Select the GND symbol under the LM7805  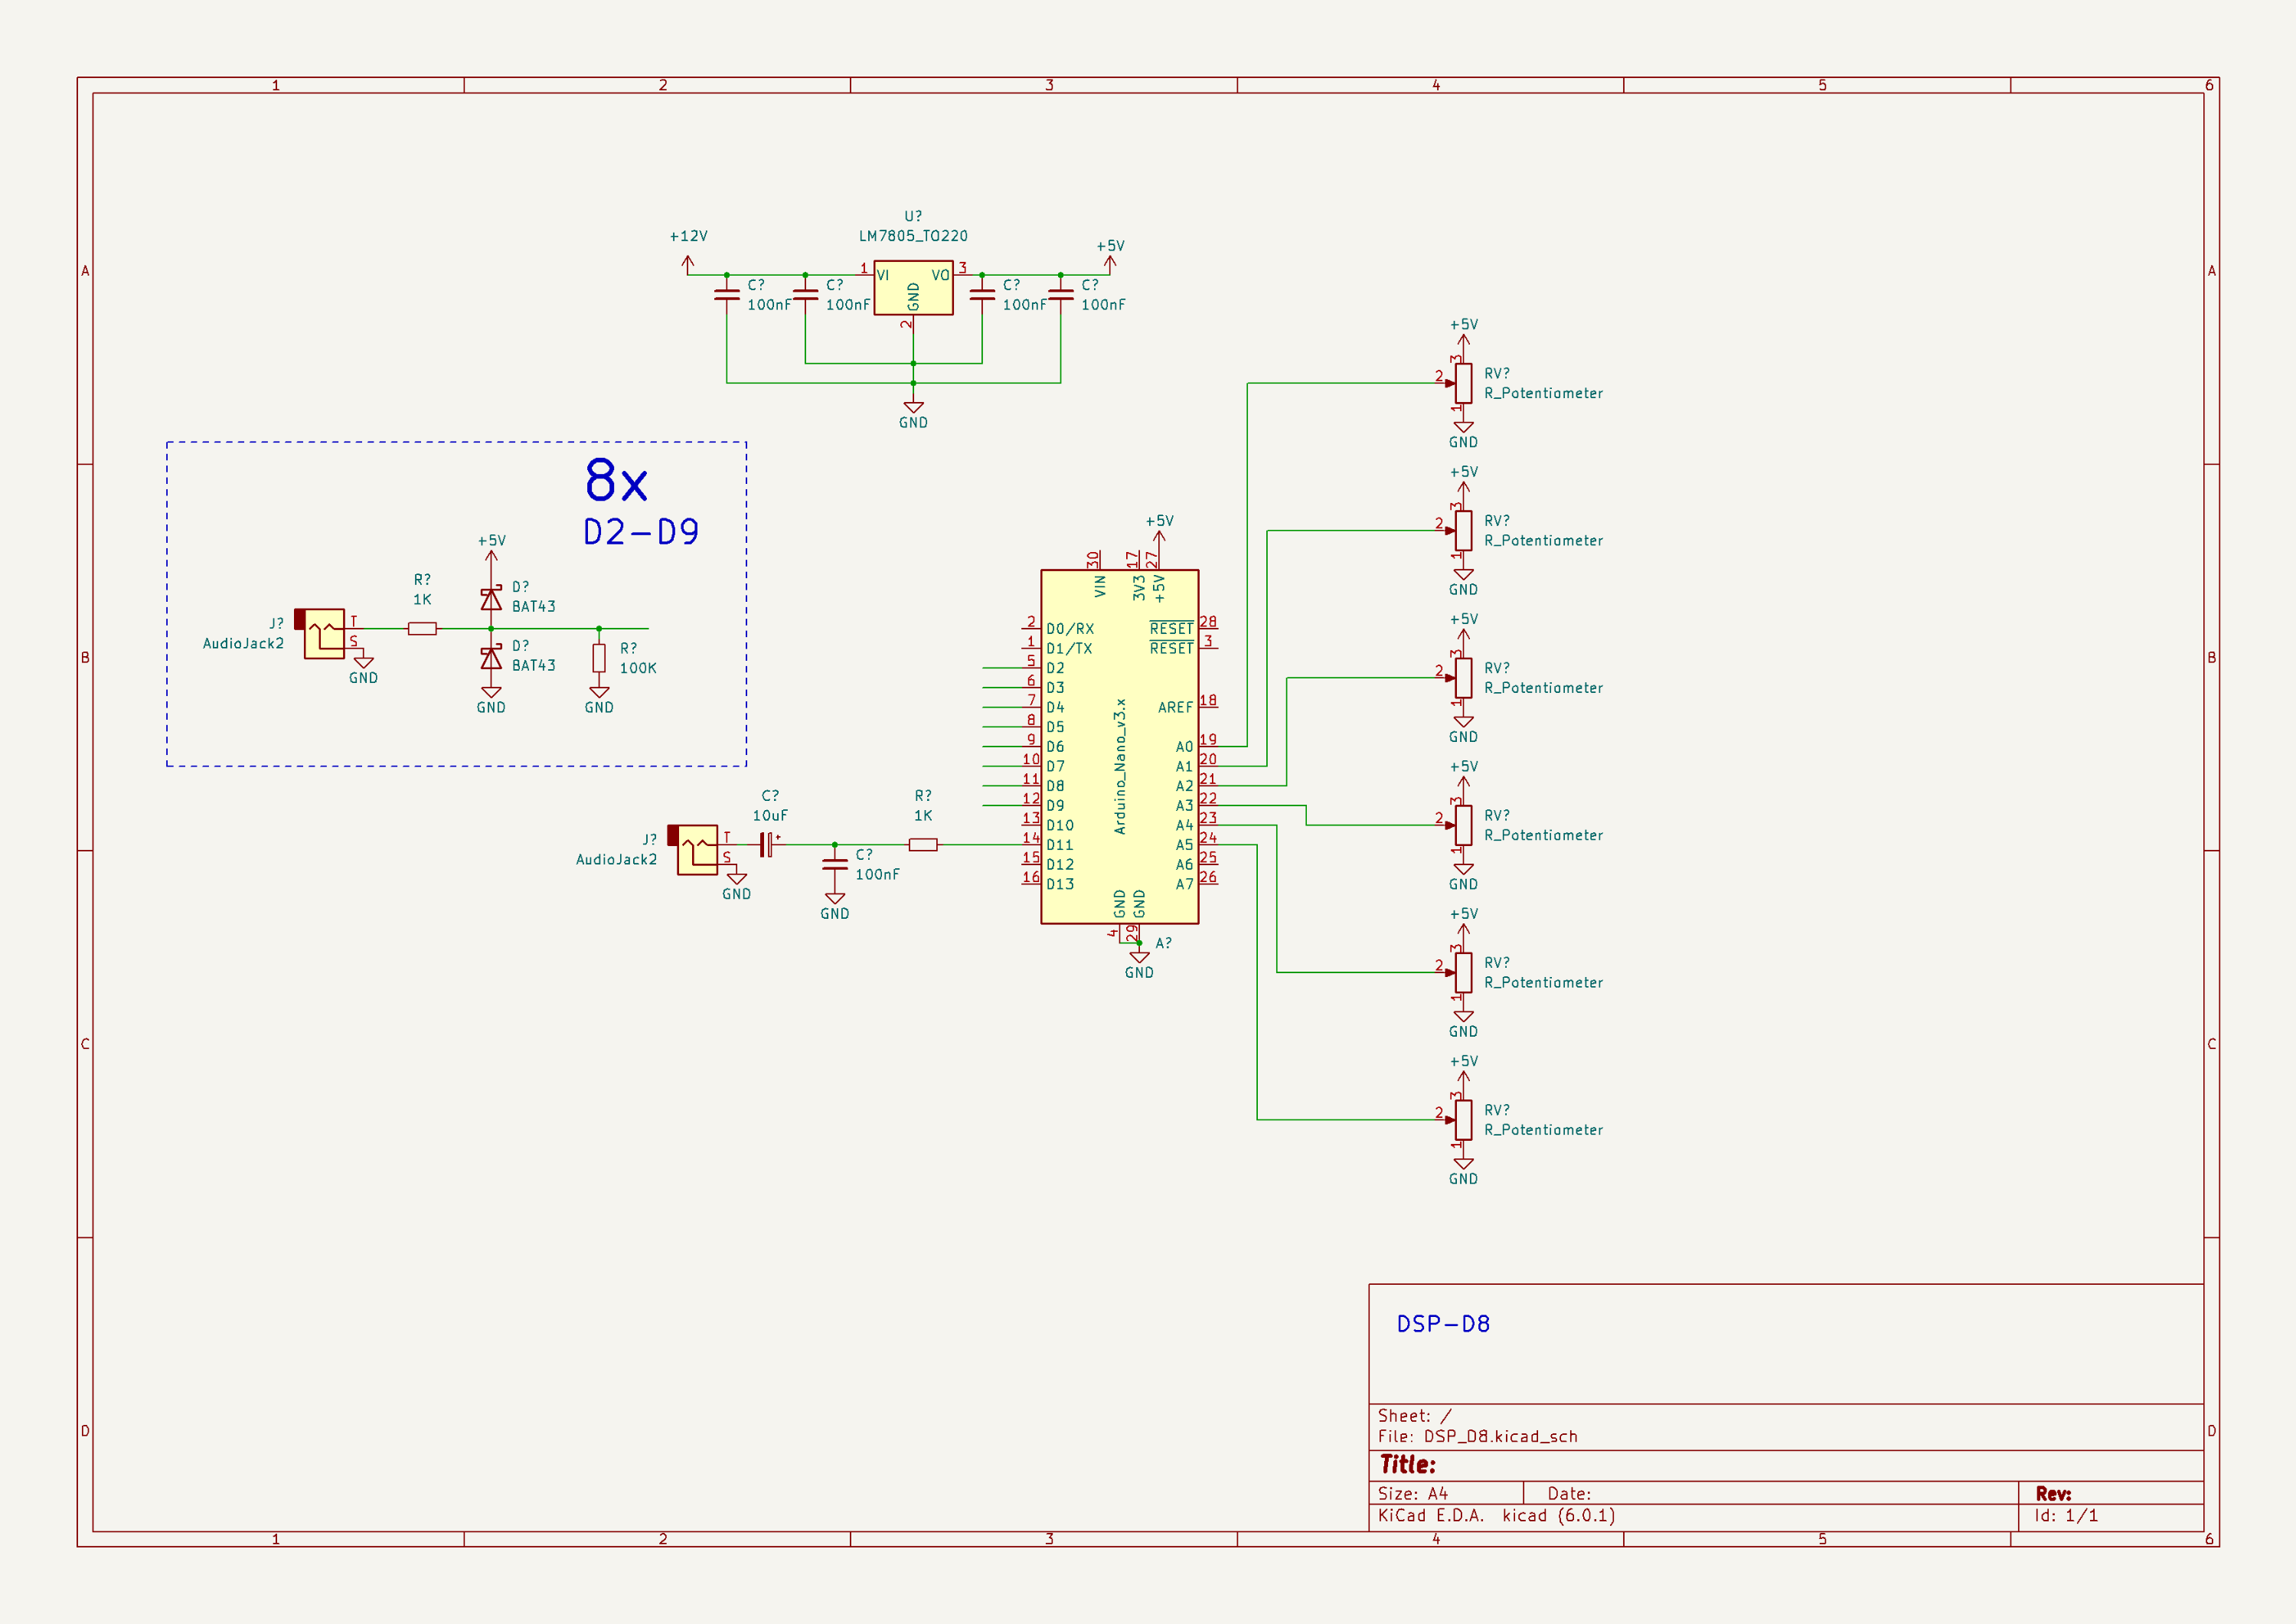pos(913,408)
